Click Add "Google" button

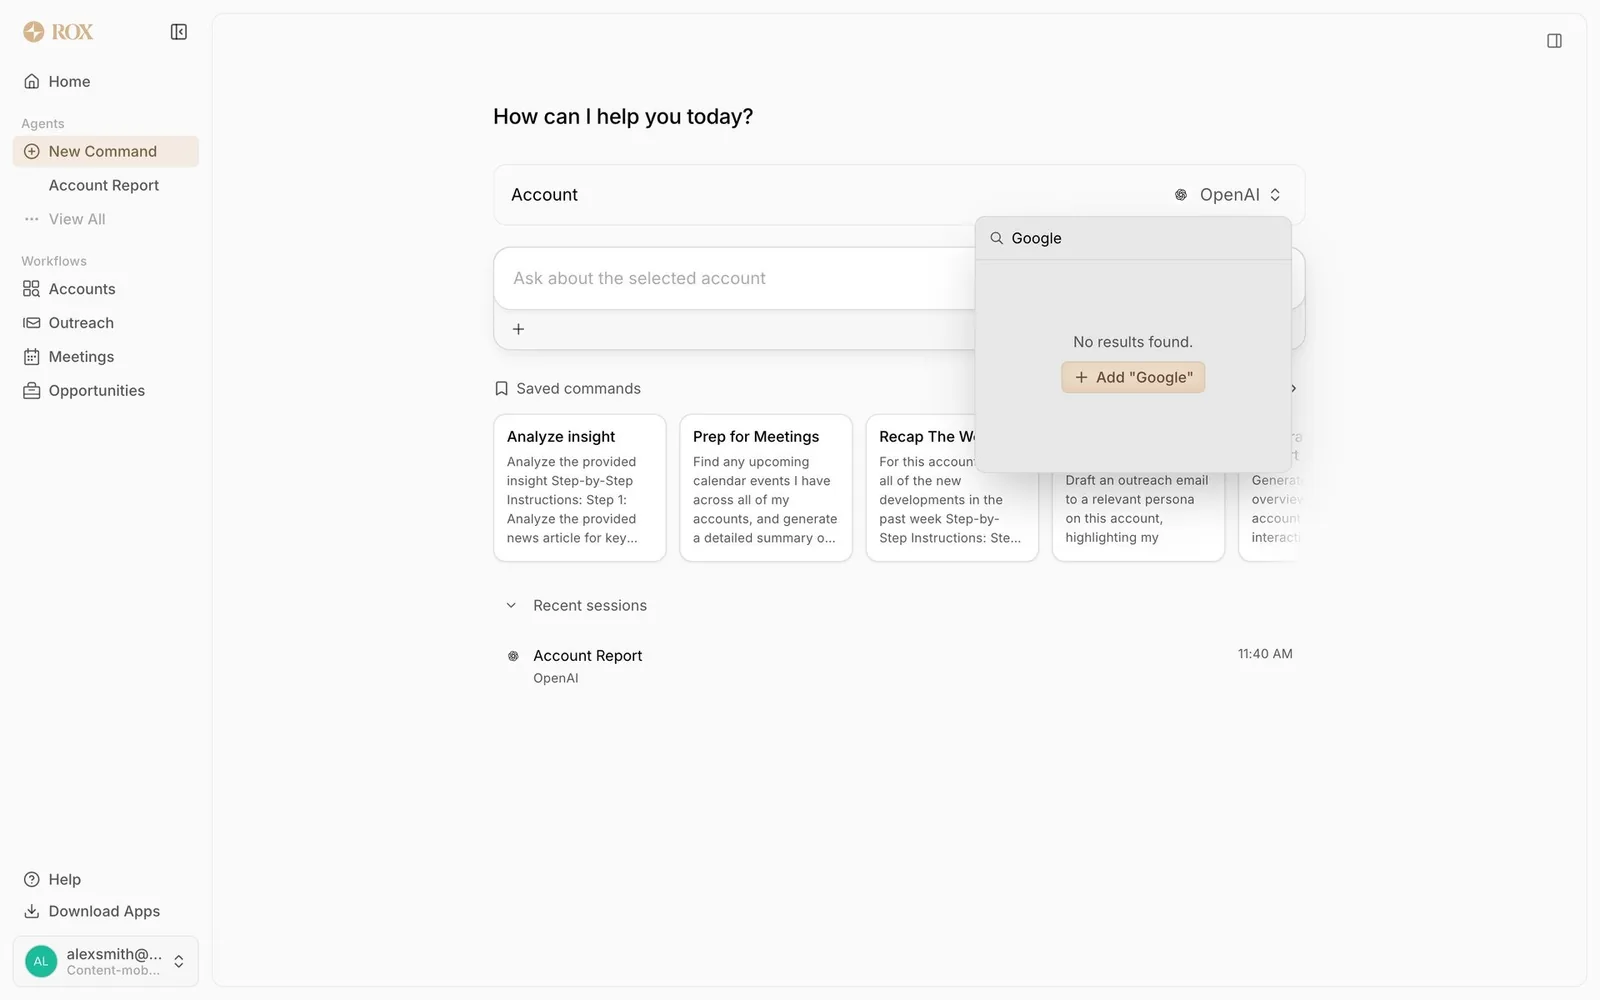coord(1133,378)
